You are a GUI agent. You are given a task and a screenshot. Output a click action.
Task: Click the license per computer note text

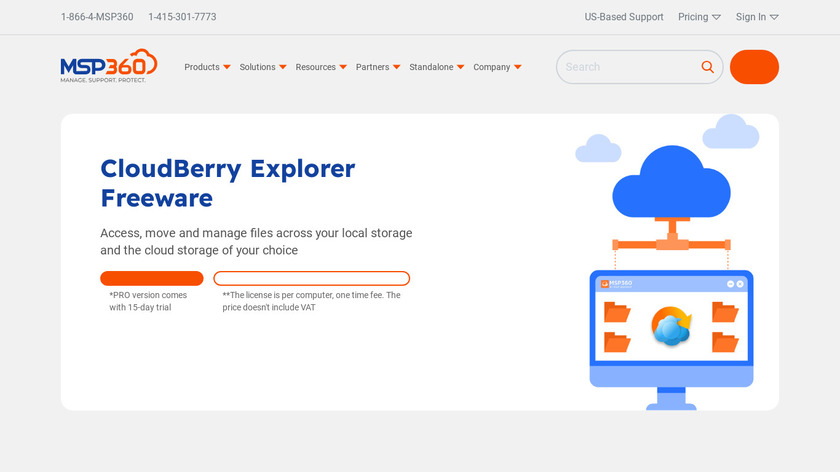coord(311,301)
